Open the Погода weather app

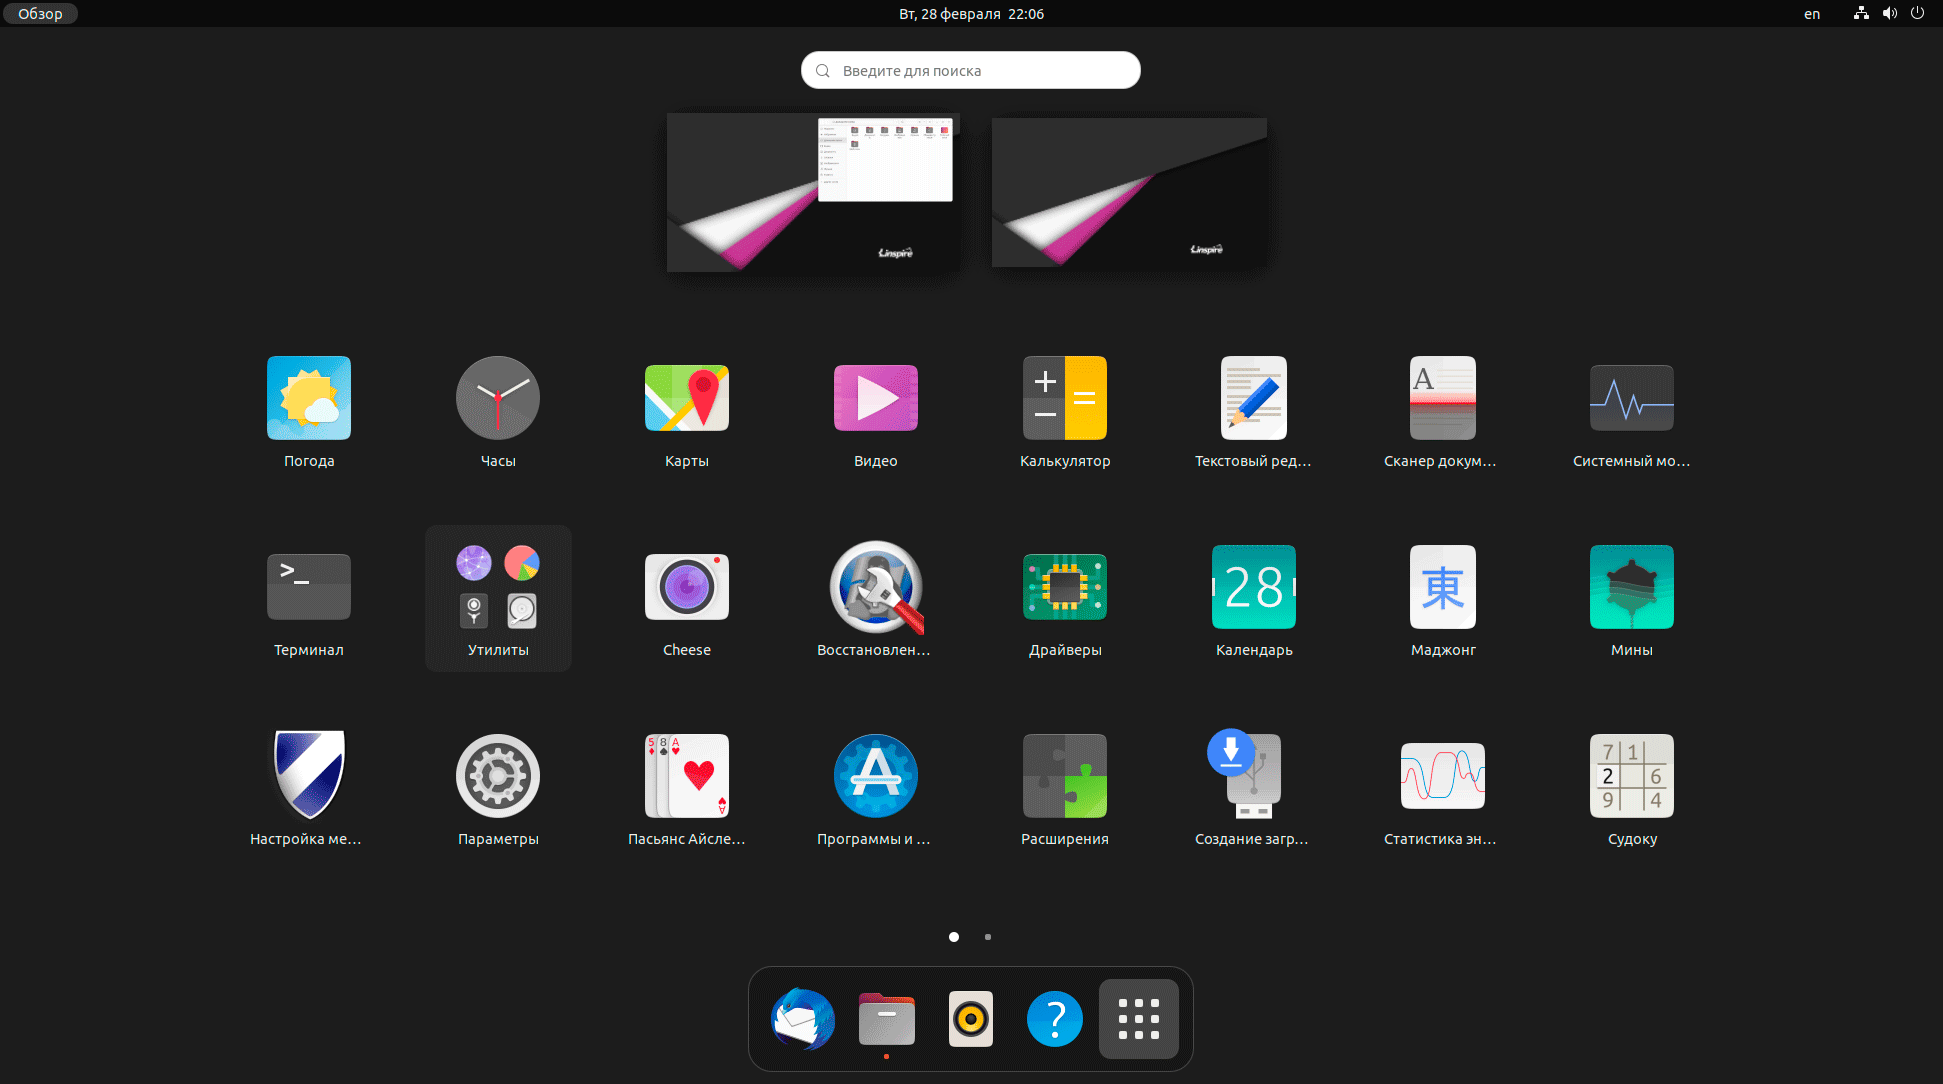point(309,399)
